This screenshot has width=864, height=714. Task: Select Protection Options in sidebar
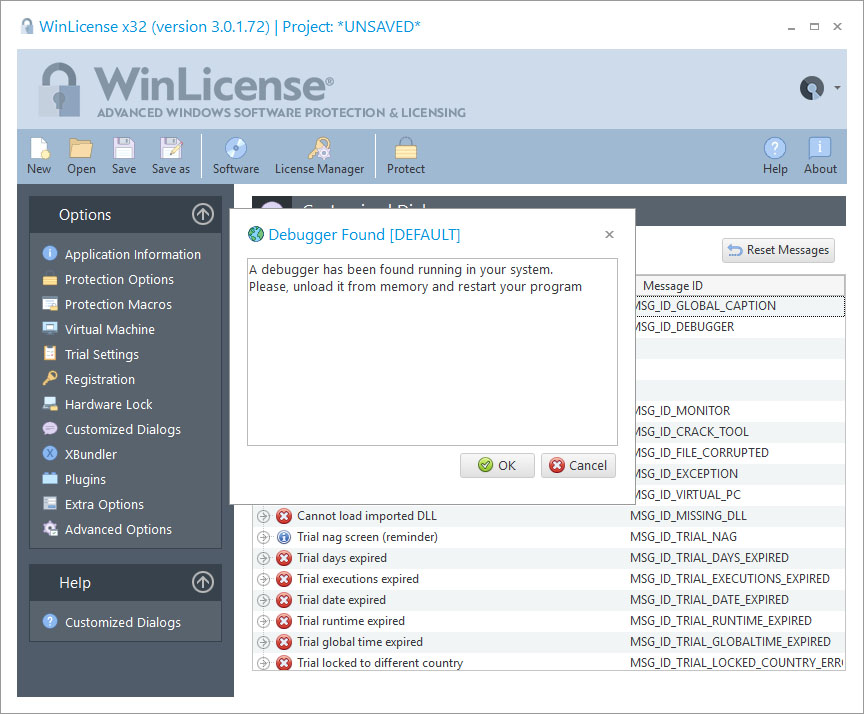click(x=119, y=279)
